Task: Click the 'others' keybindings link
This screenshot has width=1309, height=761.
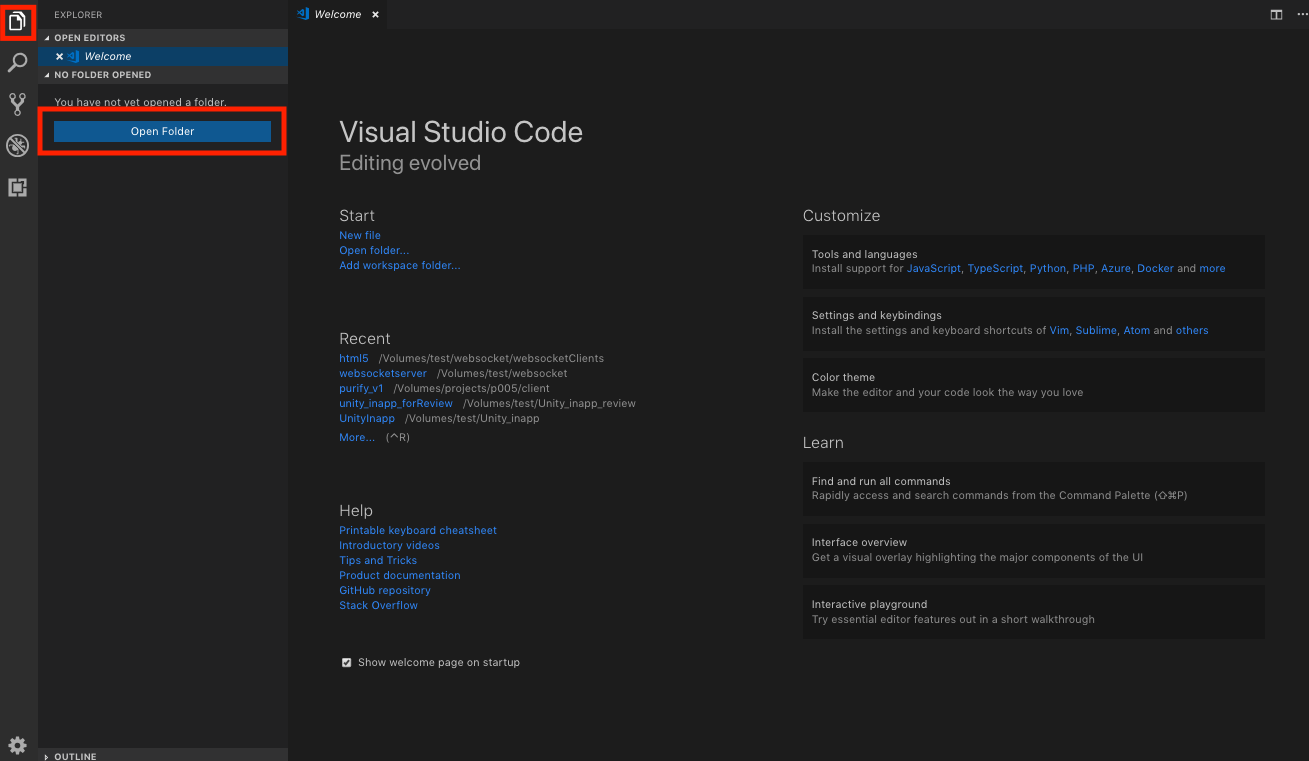Action: (x=1192, y=330)
